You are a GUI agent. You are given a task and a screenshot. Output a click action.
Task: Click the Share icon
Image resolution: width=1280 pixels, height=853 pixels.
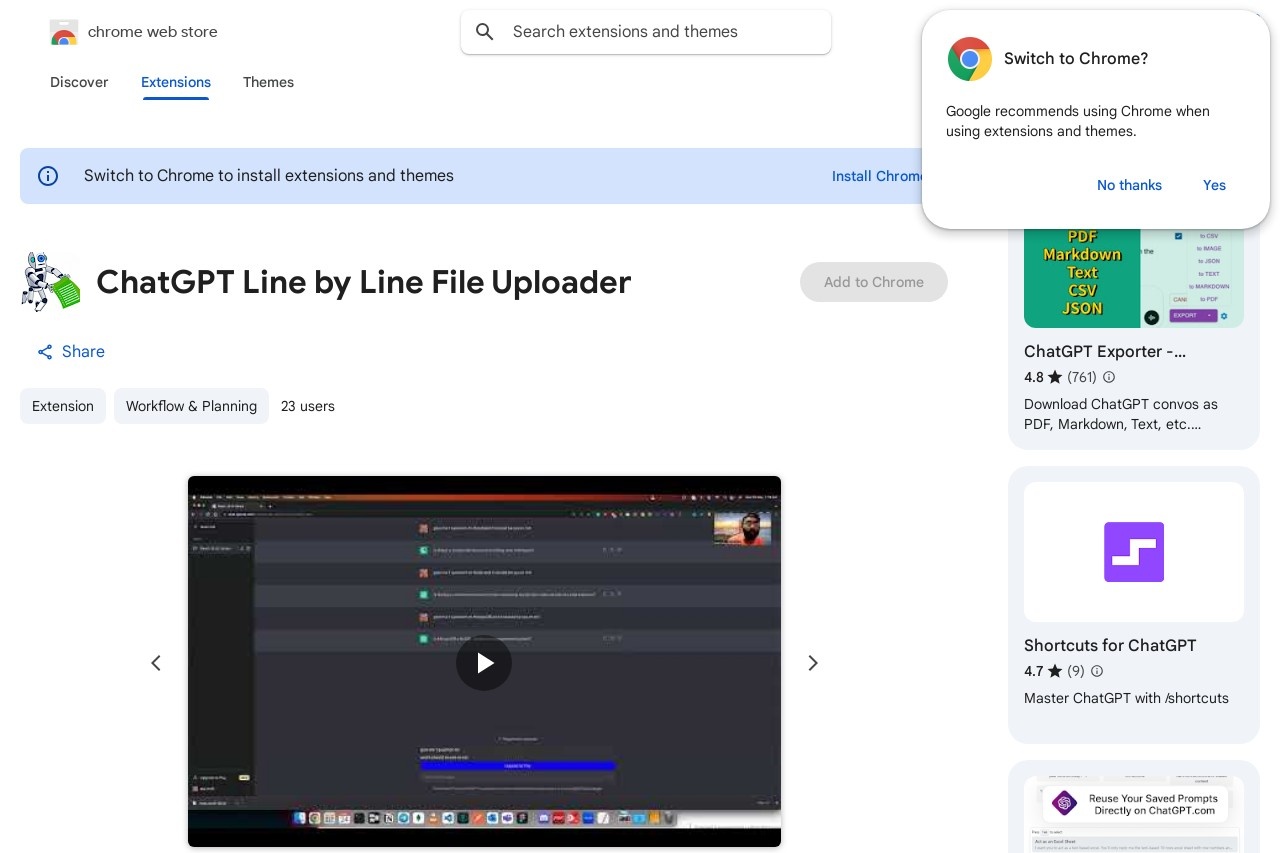point(45,352)
